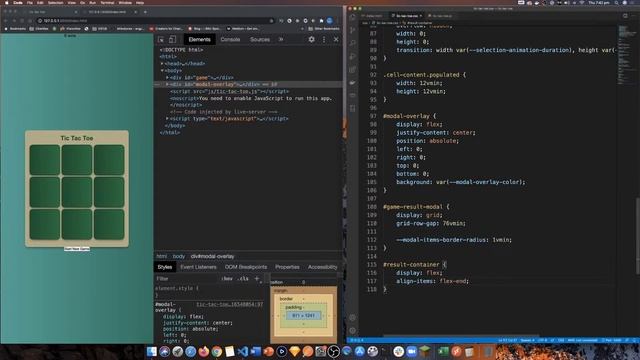Open the Chrome profile avatar icon
640x360 pixels.
pos(329,20)
